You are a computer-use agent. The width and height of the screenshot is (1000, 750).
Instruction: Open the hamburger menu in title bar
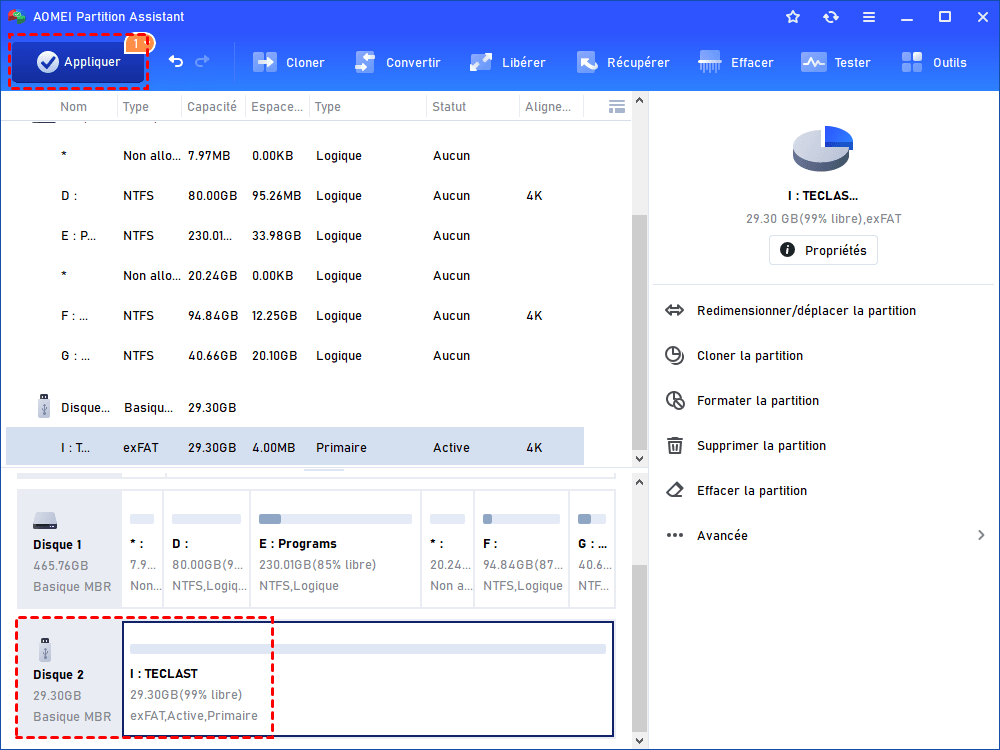coord(869,17)
